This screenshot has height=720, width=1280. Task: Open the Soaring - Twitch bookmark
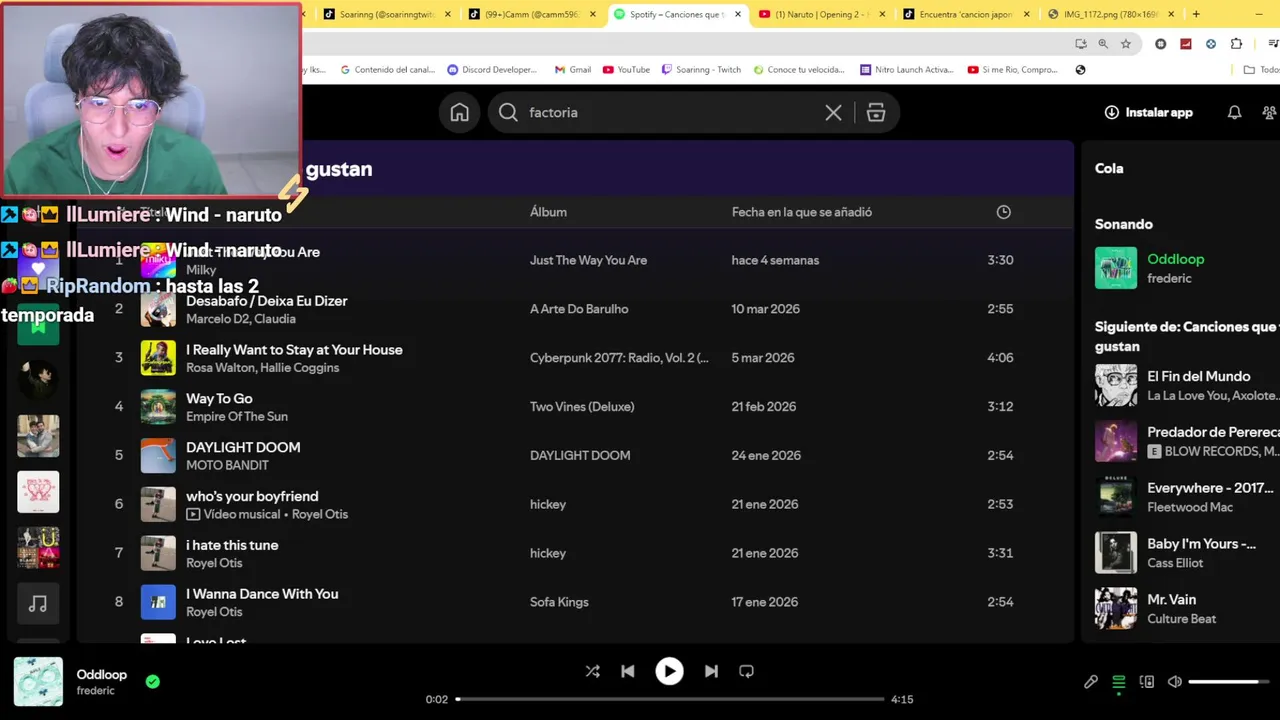[701, 70]
